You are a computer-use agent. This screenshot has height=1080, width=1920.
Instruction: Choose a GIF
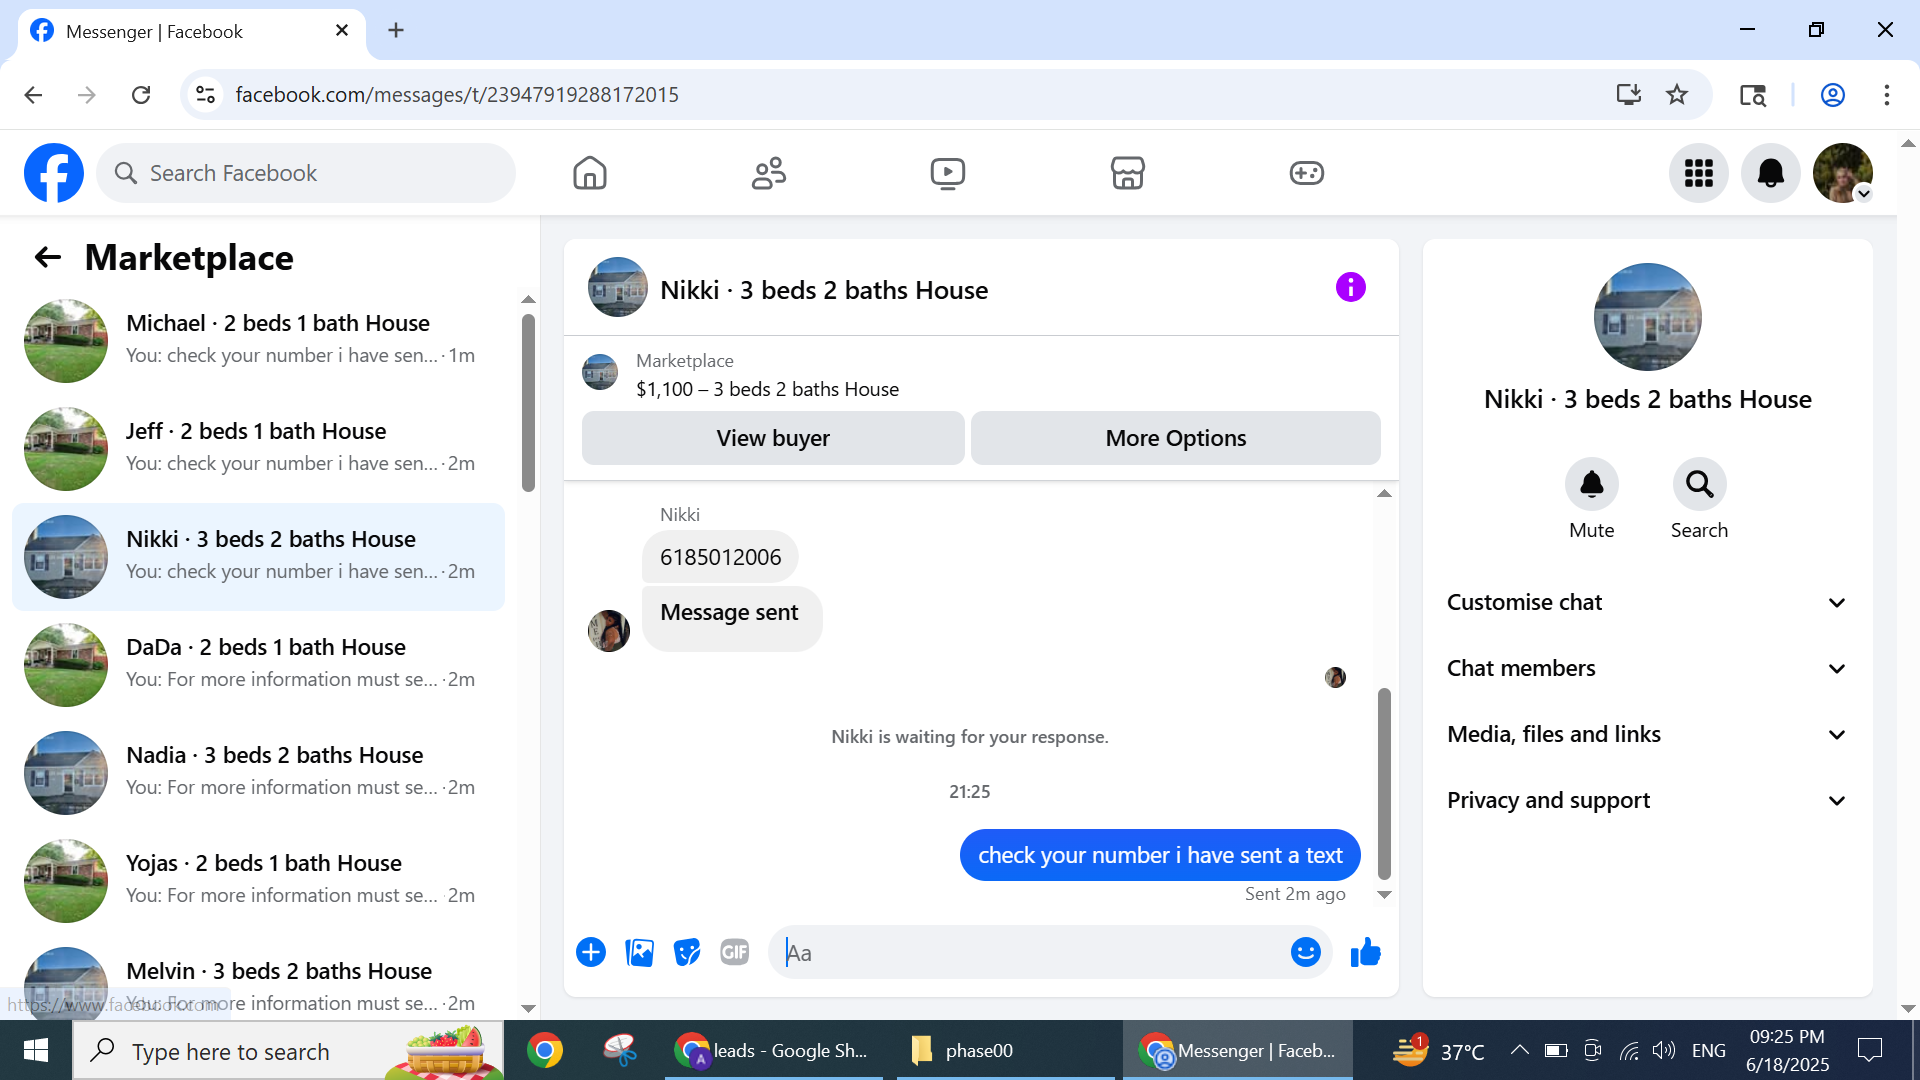click(735, 952)
